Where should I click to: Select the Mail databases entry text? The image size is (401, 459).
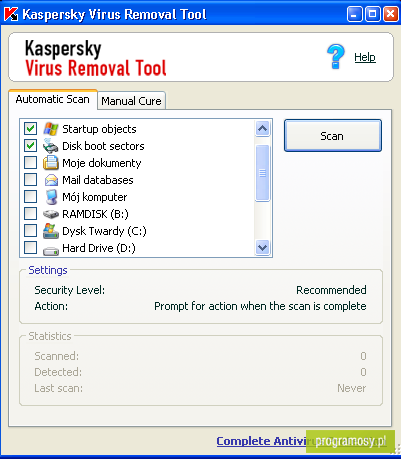point(98,180)
